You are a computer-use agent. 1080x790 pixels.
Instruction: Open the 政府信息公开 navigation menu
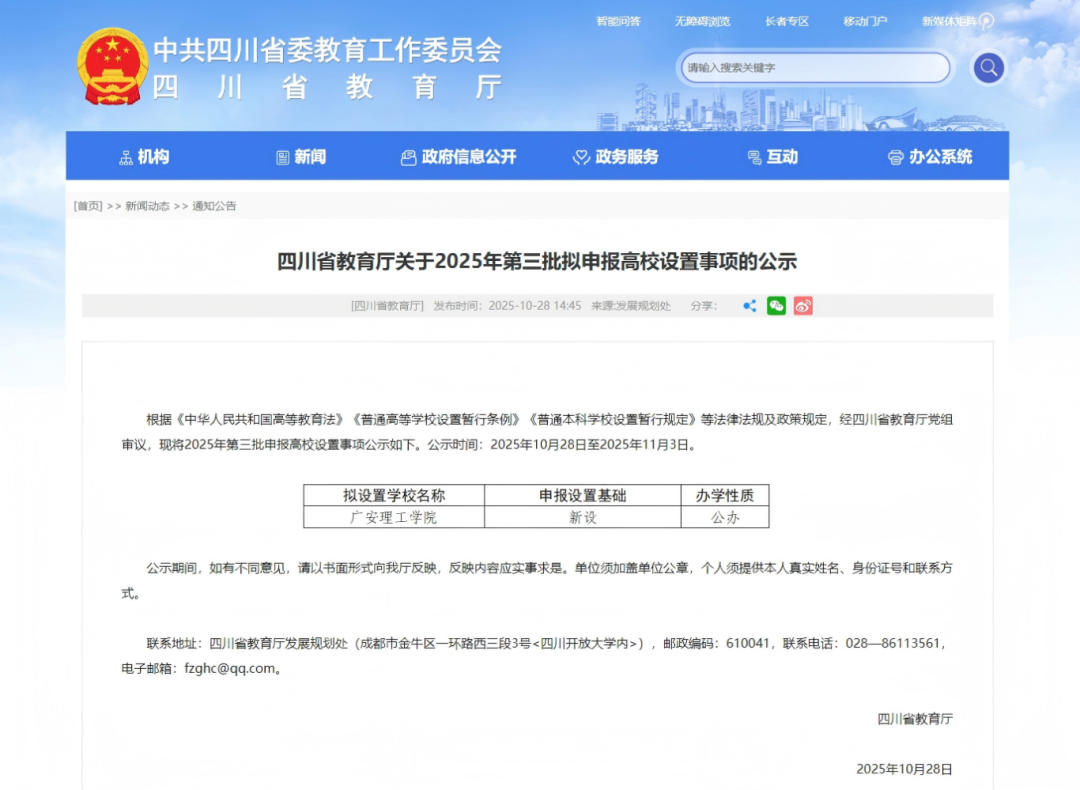coord(459,157)
